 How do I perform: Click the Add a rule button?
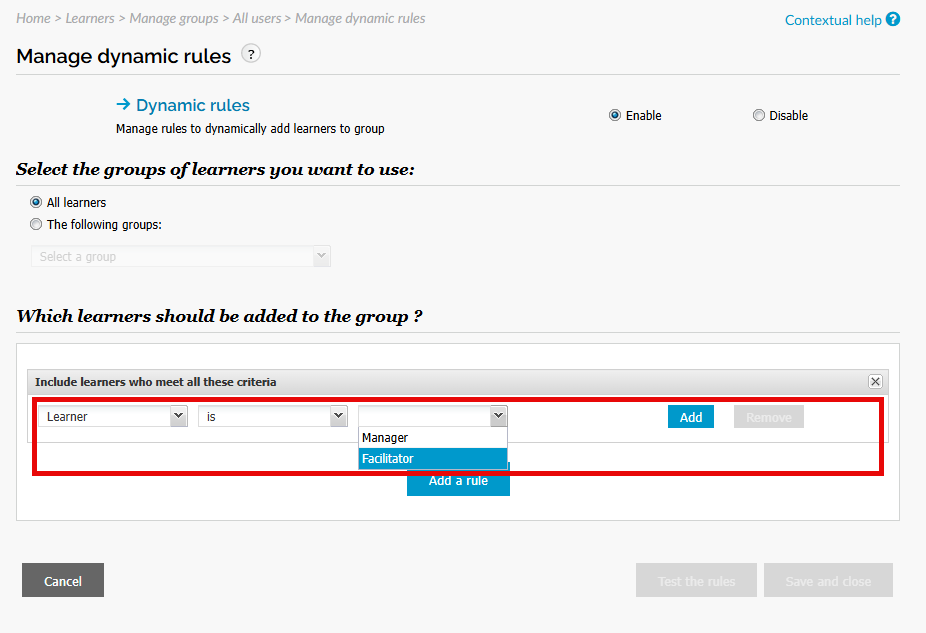pyautogui.click(x=458, y=483)
